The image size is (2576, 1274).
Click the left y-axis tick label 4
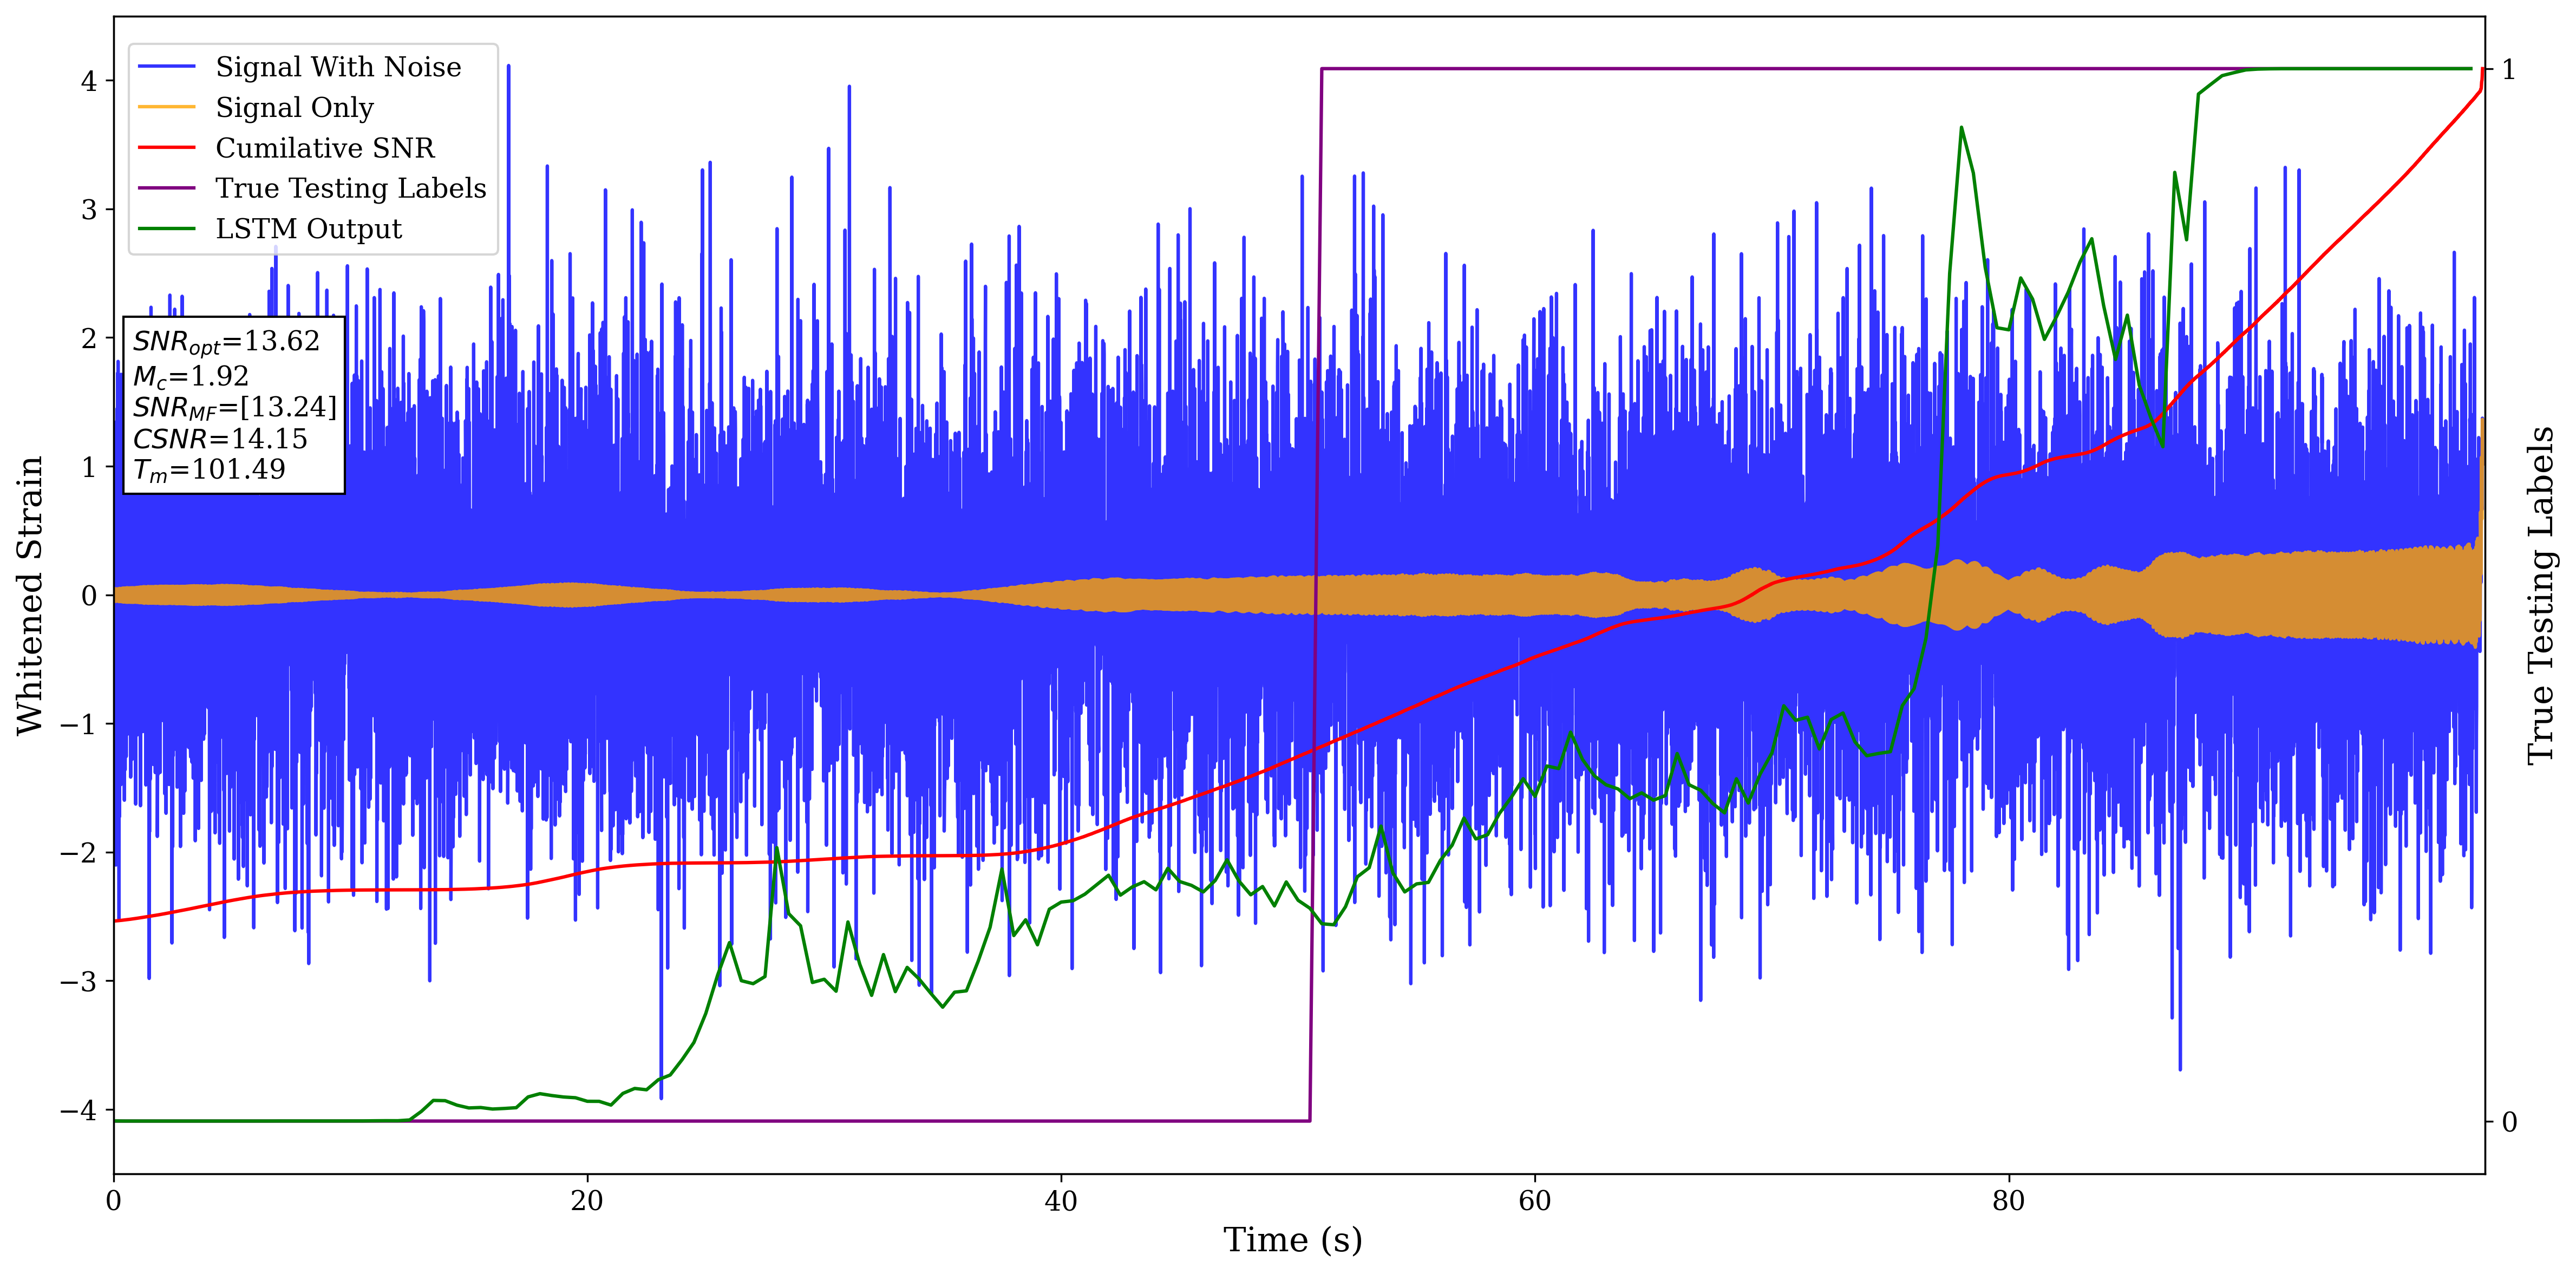click(x=90, y=81)
